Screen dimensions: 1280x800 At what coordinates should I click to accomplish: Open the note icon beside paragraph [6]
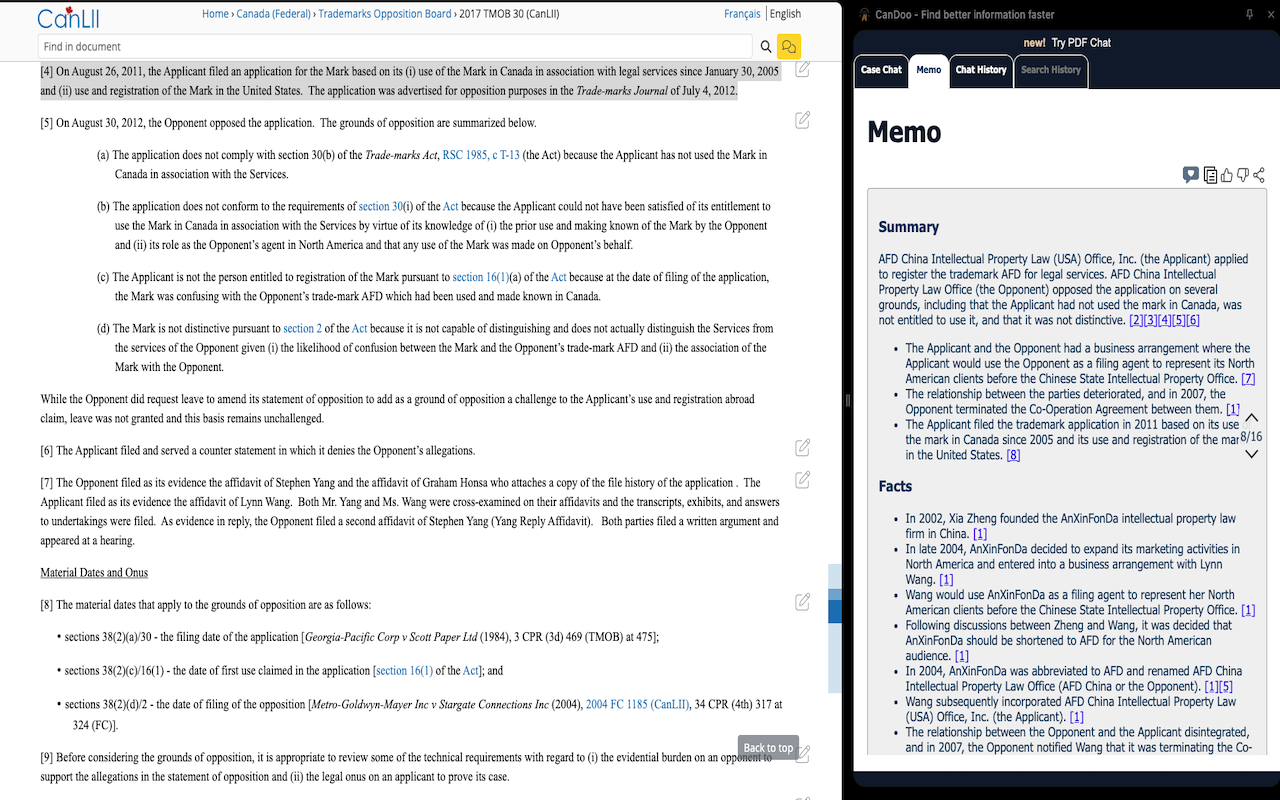pos(802,447)
